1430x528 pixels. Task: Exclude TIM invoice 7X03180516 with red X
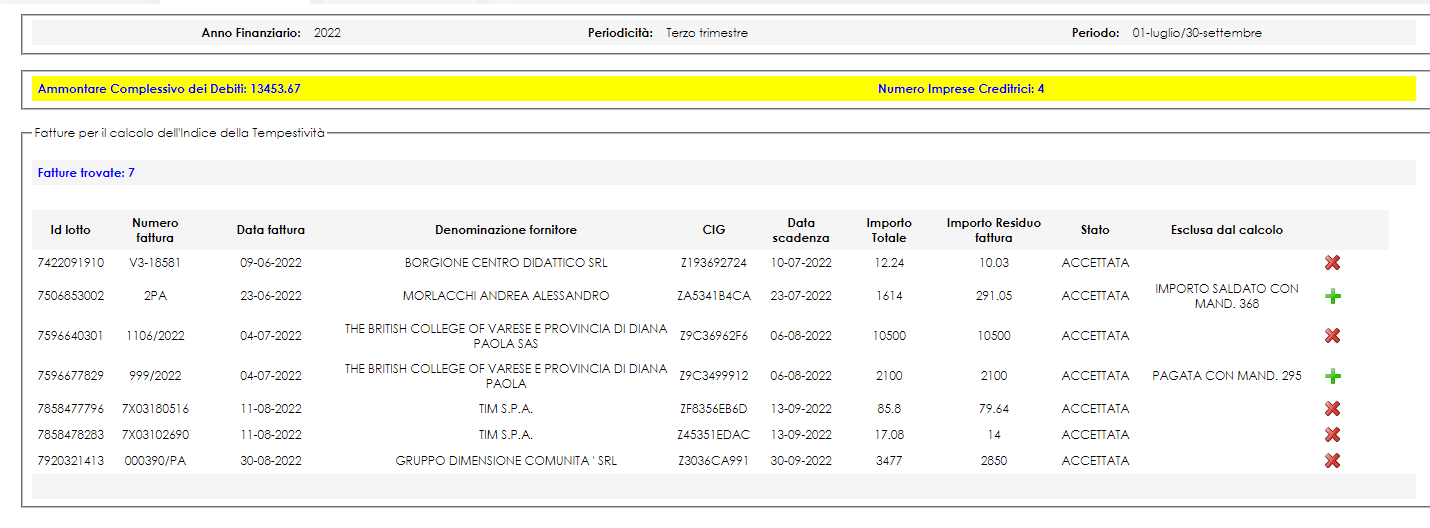1332,409
